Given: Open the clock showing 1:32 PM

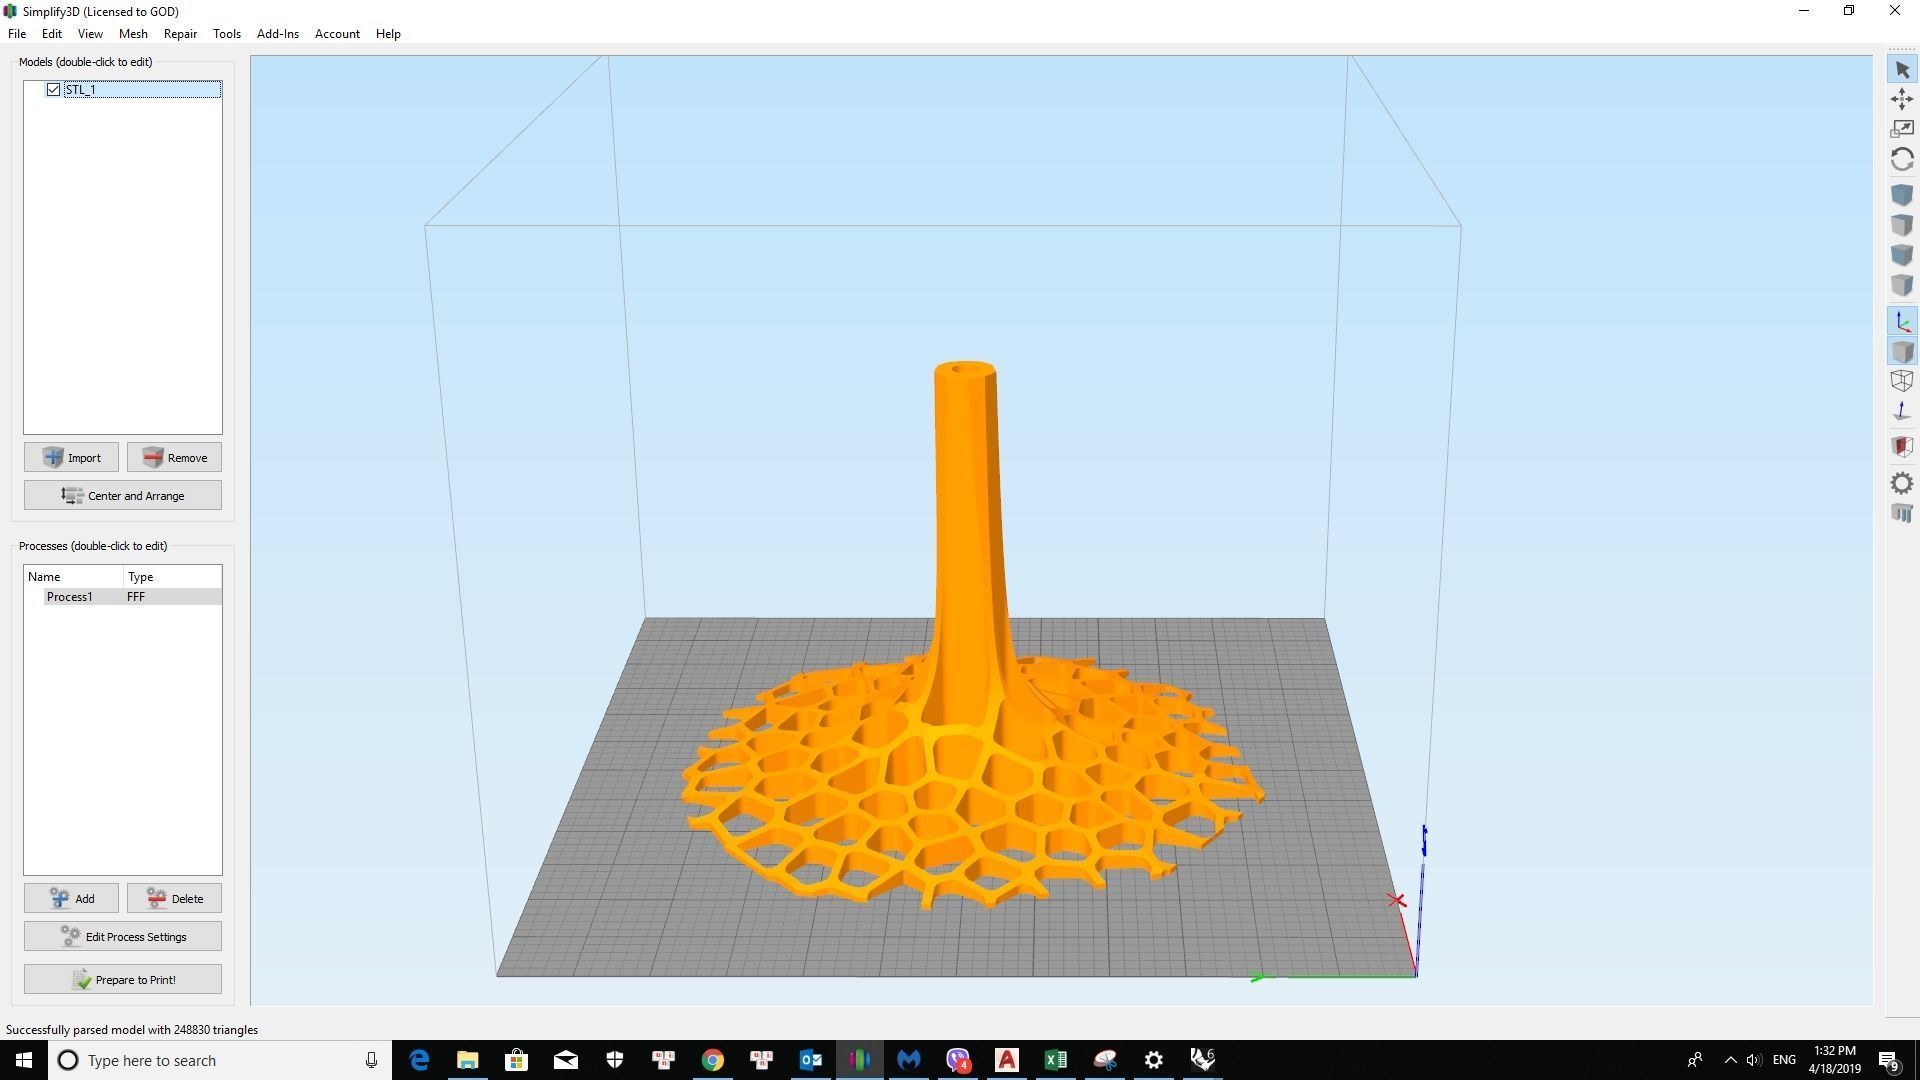Looking at the screenshot, I should (1834, 1060).
